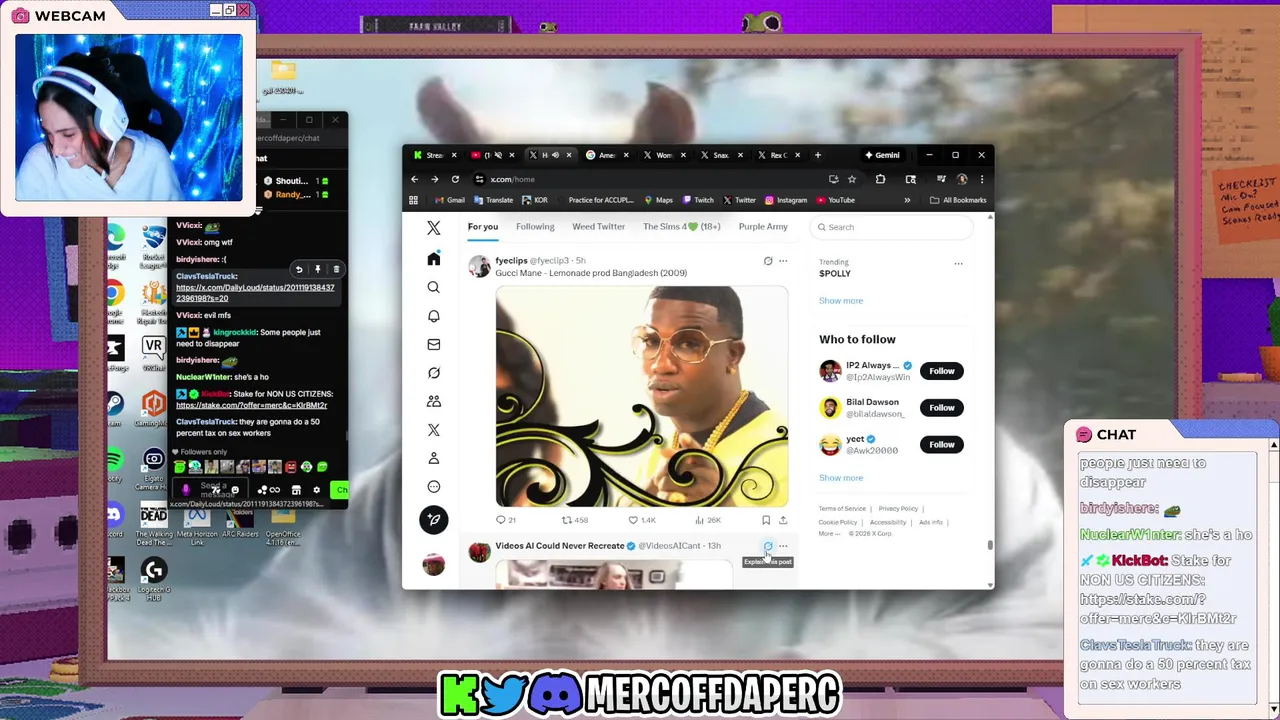
Task: Open more options on the fyeclips post
Action: [783, 261]
